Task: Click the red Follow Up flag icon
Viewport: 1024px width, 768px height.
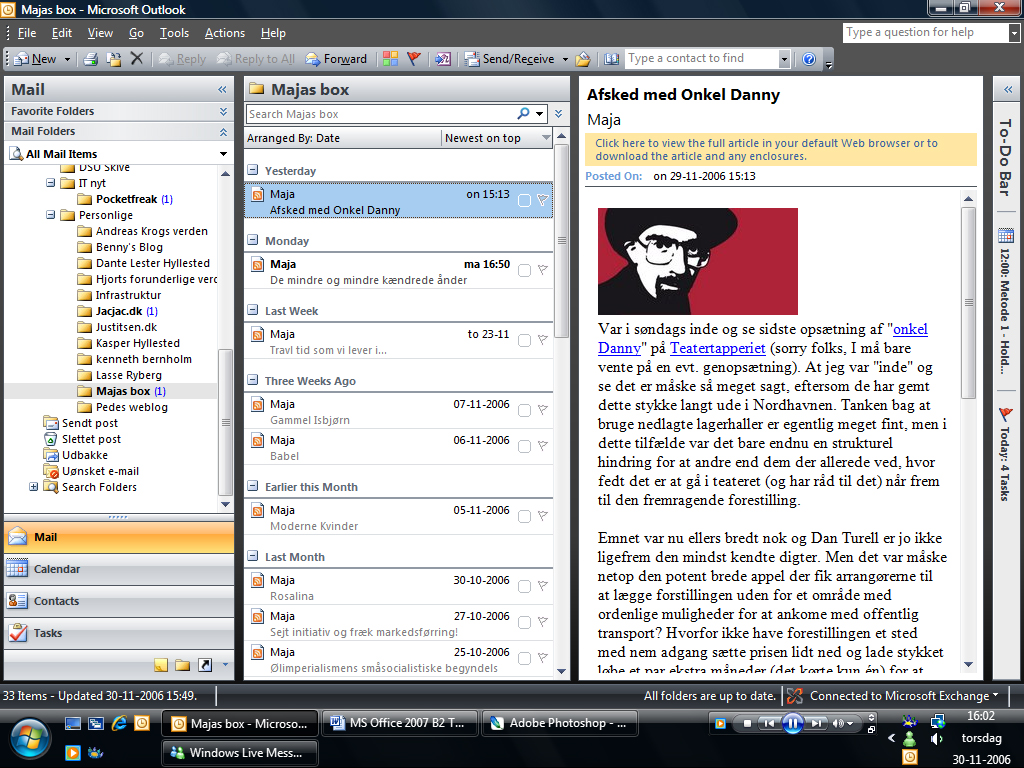Action: 414,59
